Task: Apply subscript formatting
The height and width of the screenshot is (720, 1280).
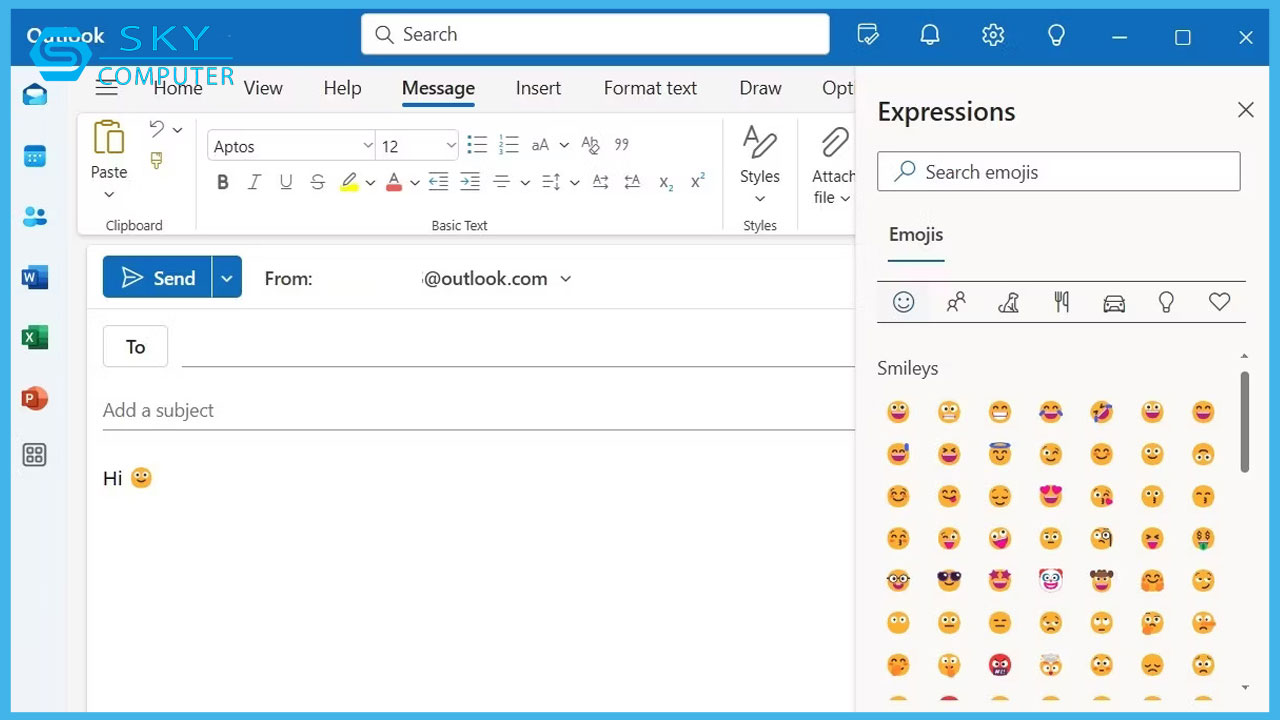Action: pyautogui.click(x=665, y=182)
